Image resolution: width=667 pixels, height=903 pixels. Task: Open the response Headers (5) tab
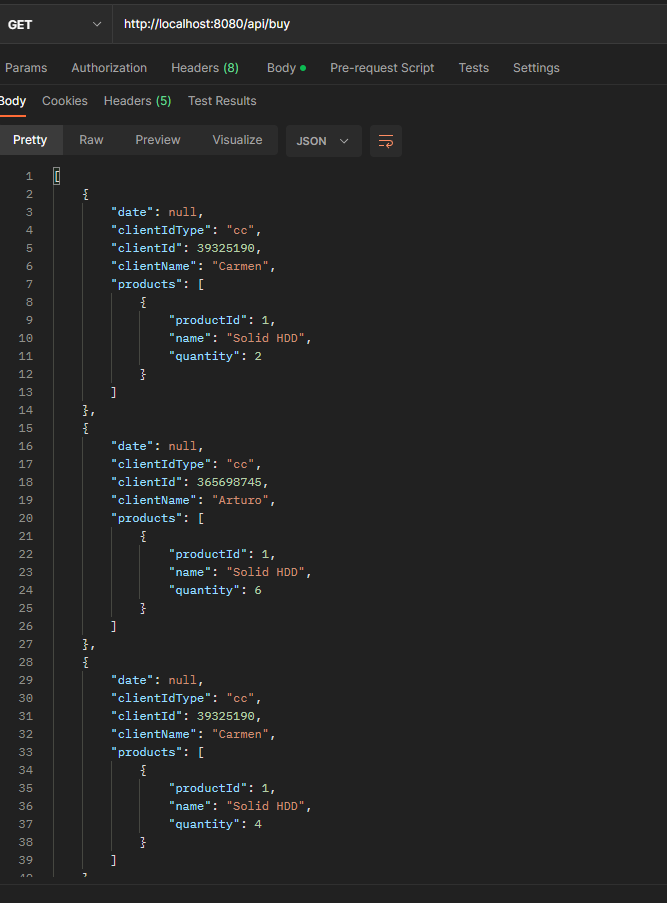(x=137, y=101)
